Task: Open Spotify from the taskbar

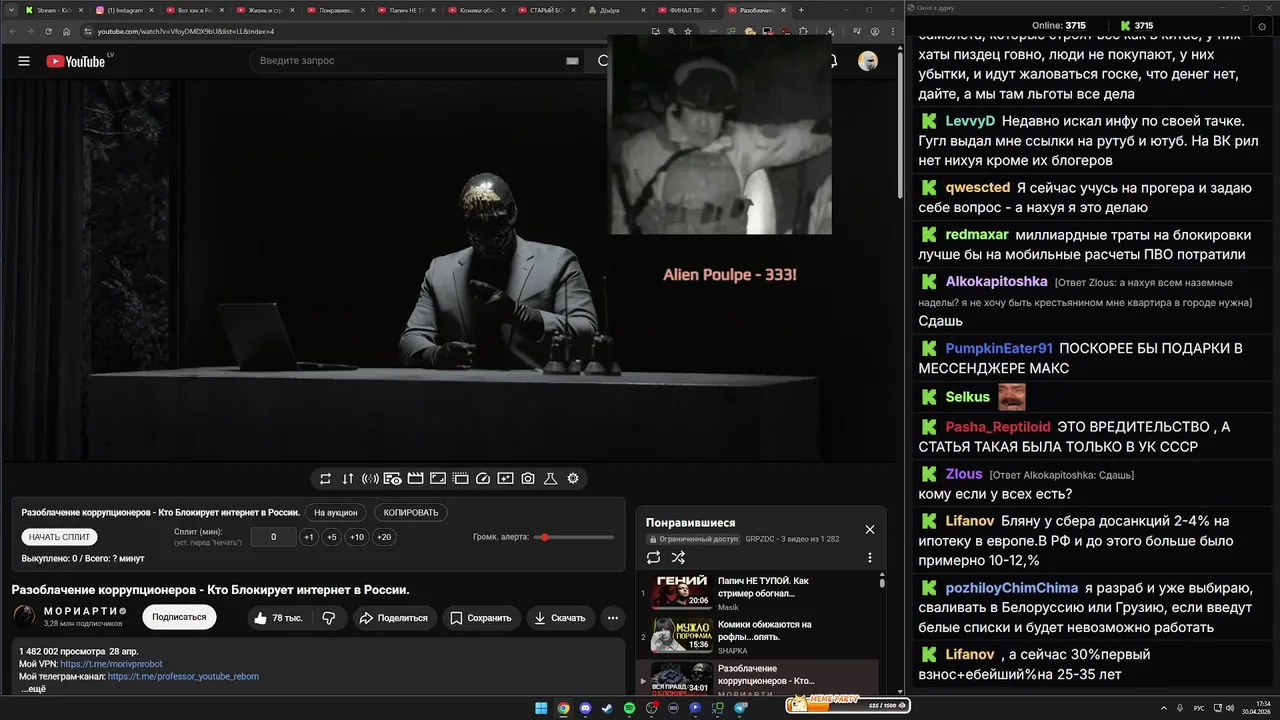Action: pos(629,708)
